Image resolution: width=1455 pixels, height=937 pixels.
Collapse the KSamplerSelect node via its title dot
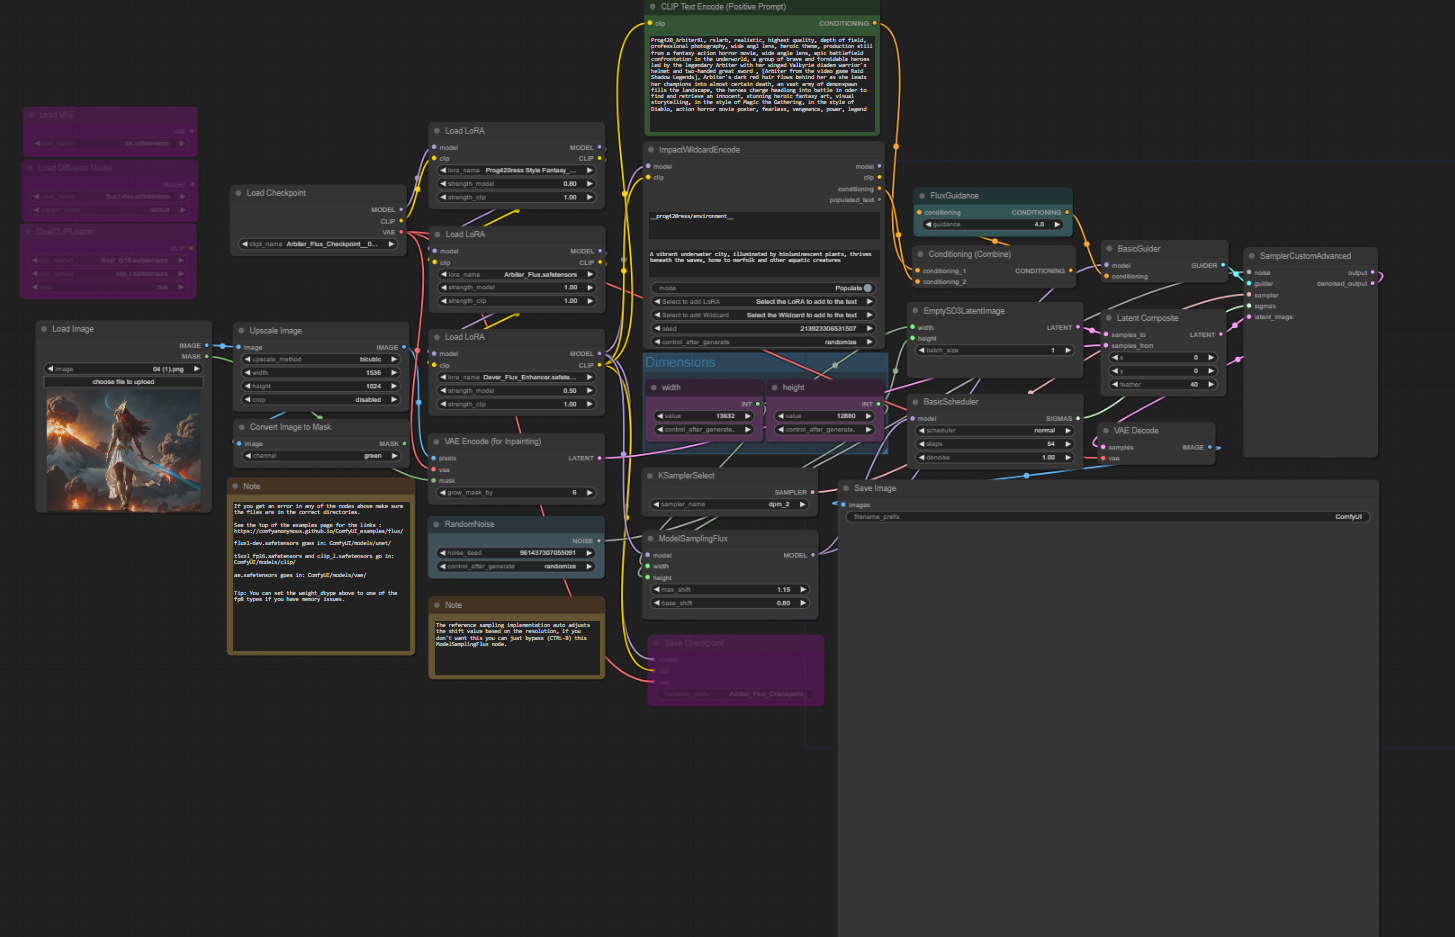pos(650,476)
